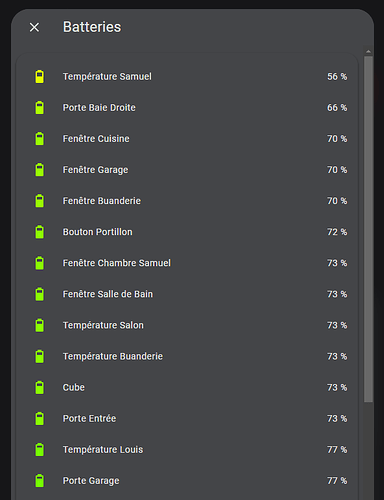Open the Cube battery icon

(x=39, y=387)
